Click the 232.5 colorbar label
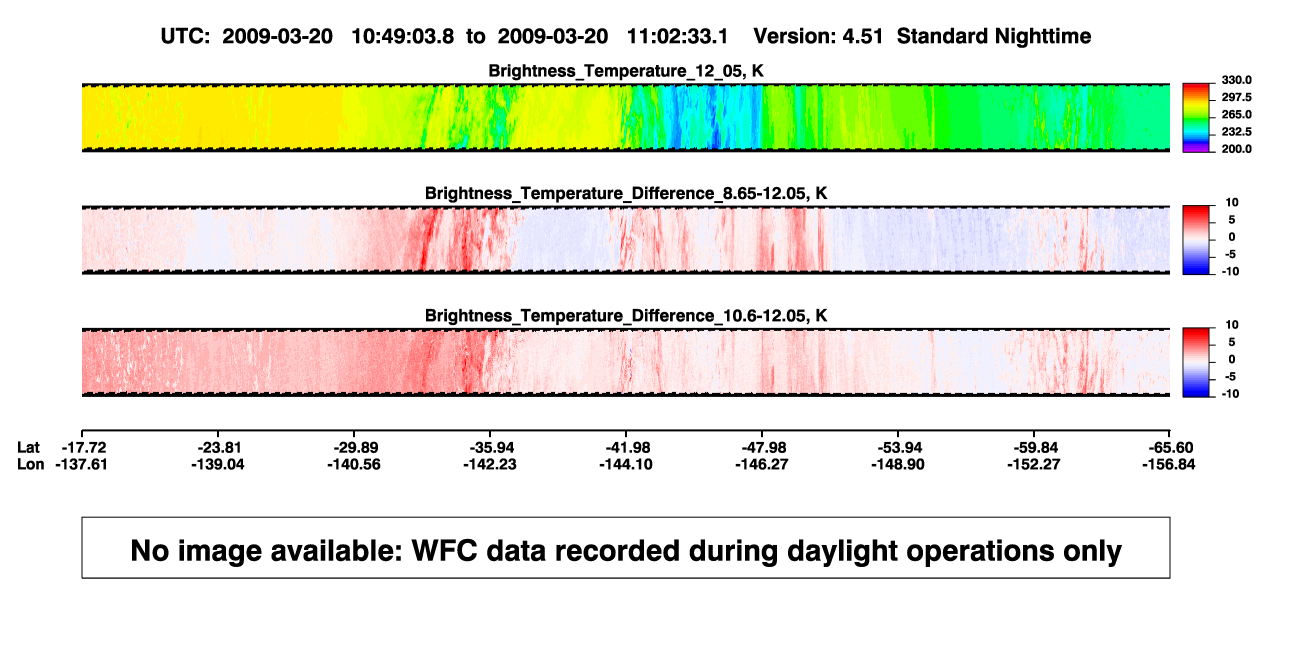Image resolution: width=1300 pixels, height=667 pixels. coord(1236,132)
